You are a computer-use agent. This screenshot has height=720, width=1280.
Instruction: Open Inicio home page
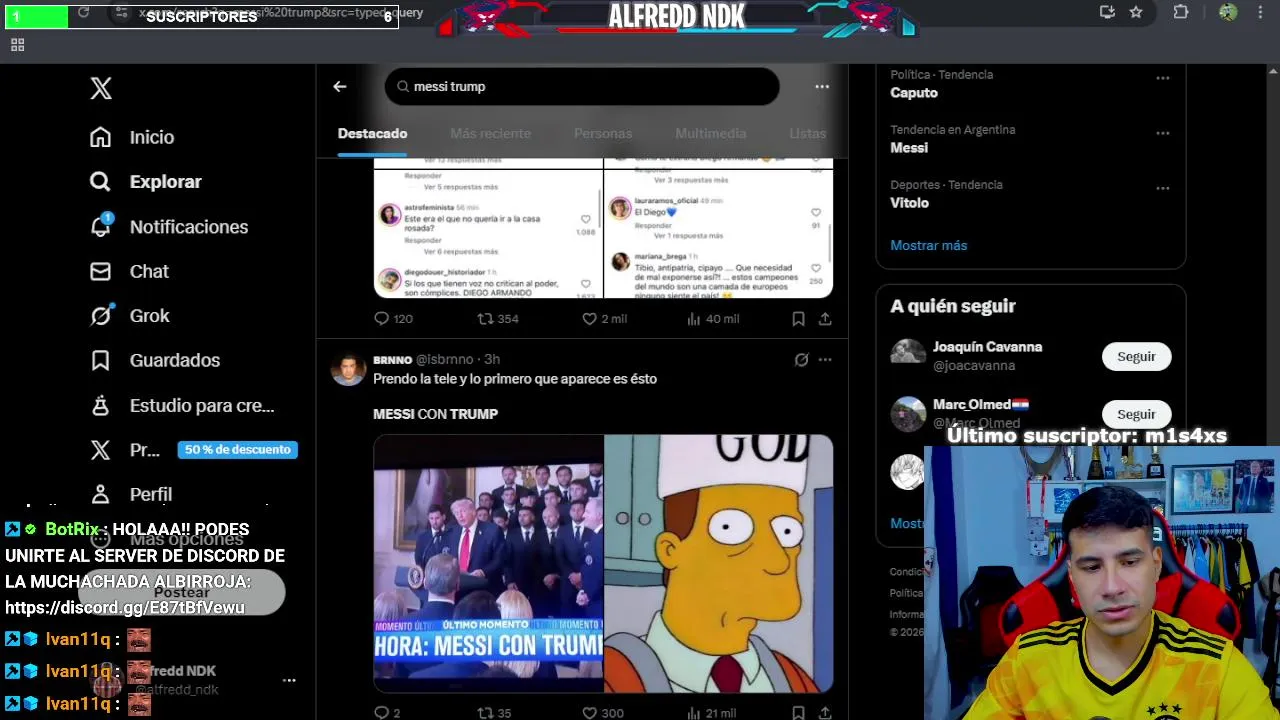click(132, 137)
